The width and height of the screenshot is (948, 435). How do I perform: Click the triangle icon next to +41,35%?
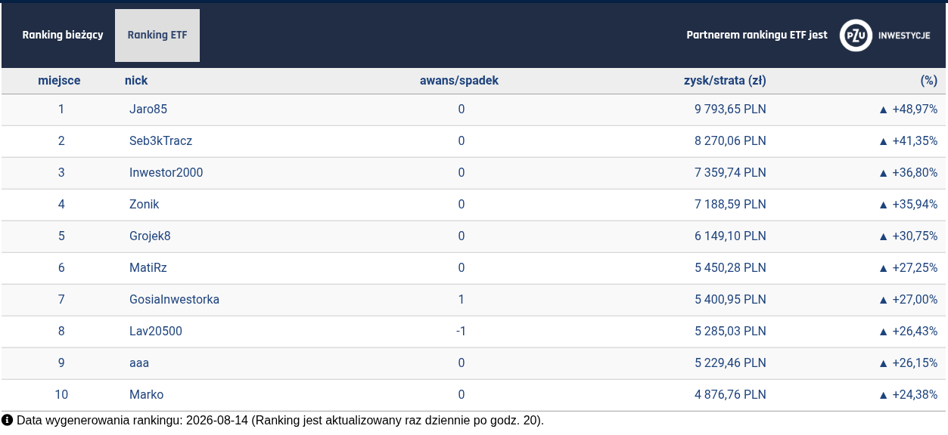883,142
